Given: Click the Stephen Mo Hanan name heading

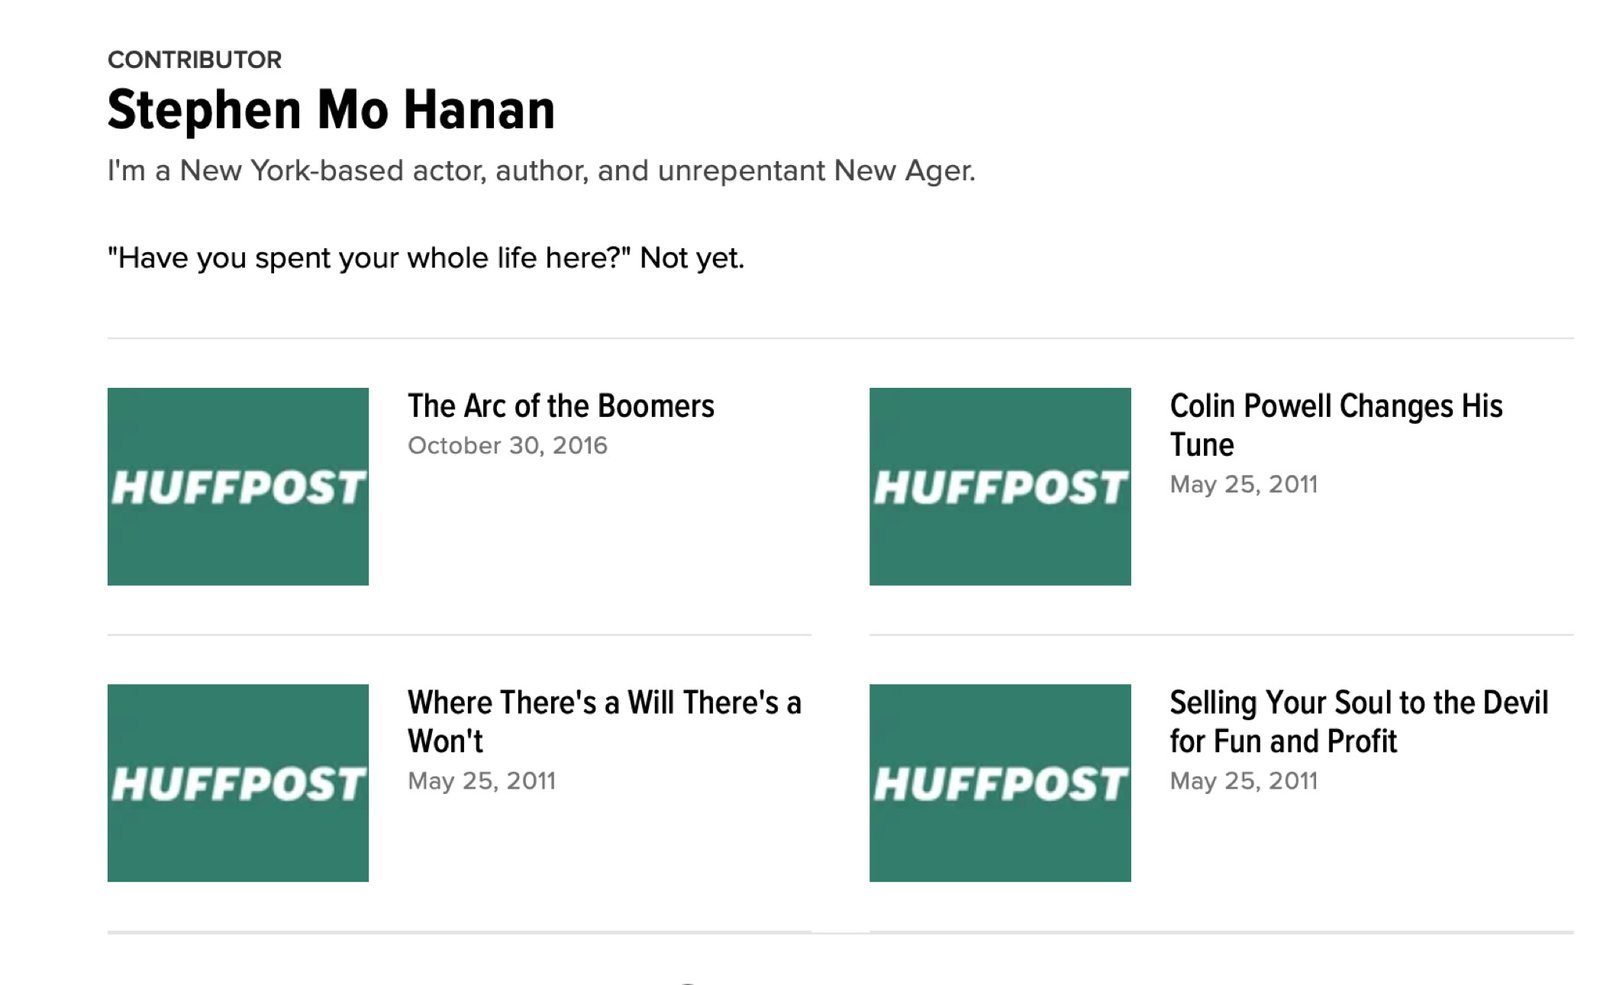Looking at the screenshot, I should [x=331, y=110].
